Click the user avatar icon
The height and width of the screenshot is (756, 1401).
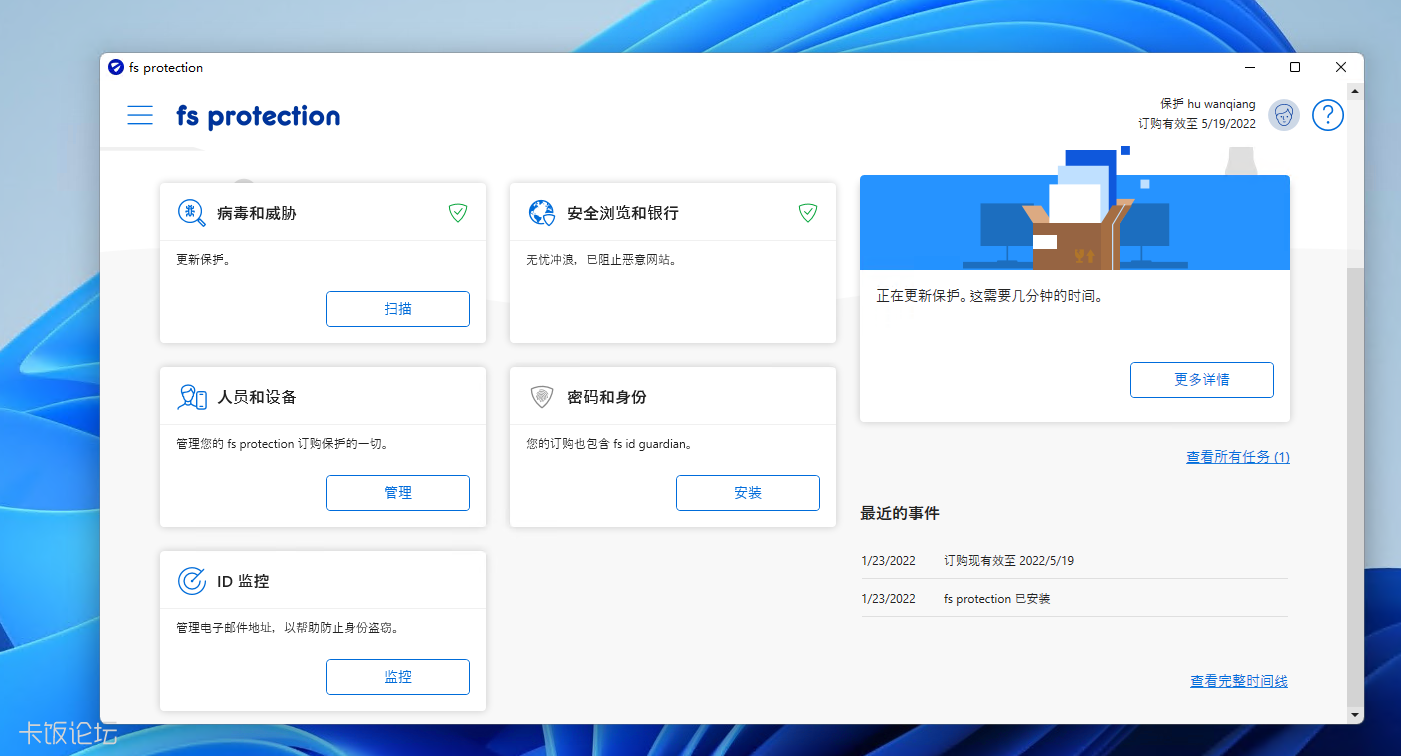1283,115
